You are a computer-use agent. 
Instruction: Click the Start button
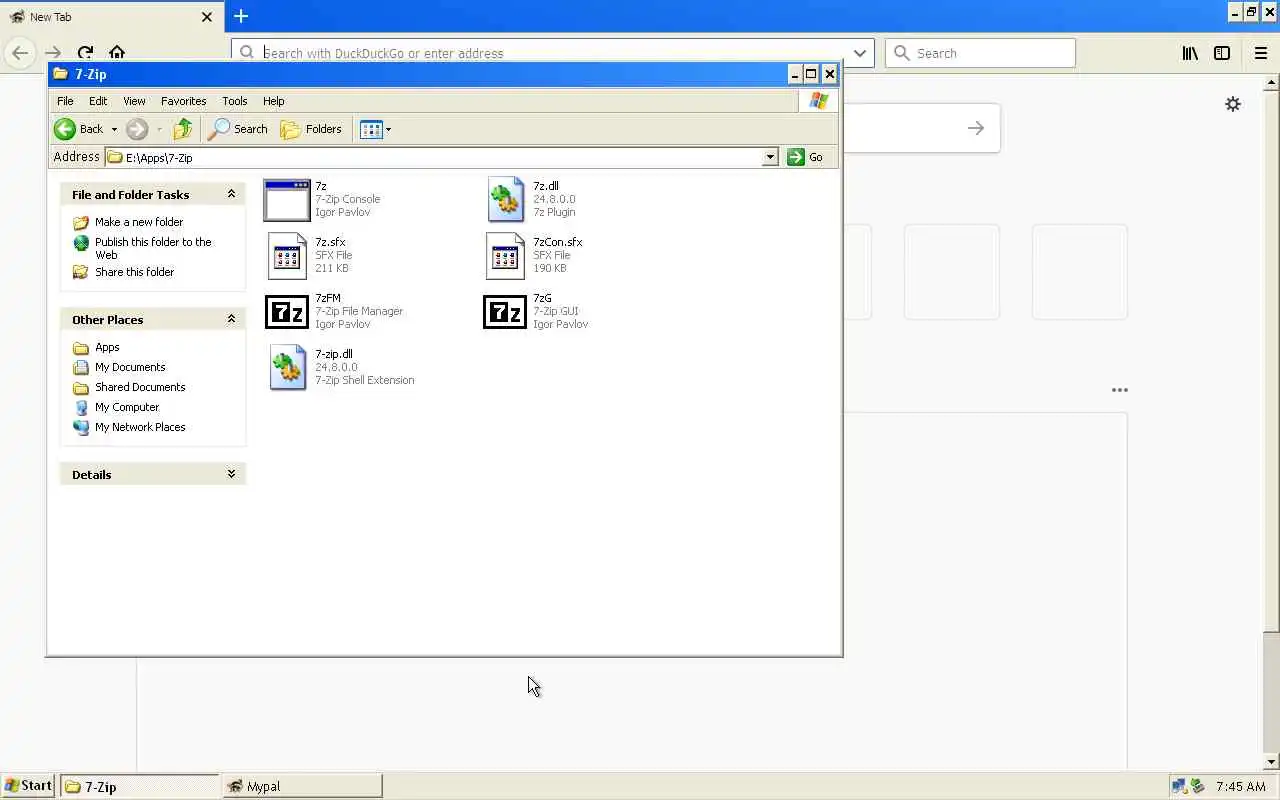[28, 786]
